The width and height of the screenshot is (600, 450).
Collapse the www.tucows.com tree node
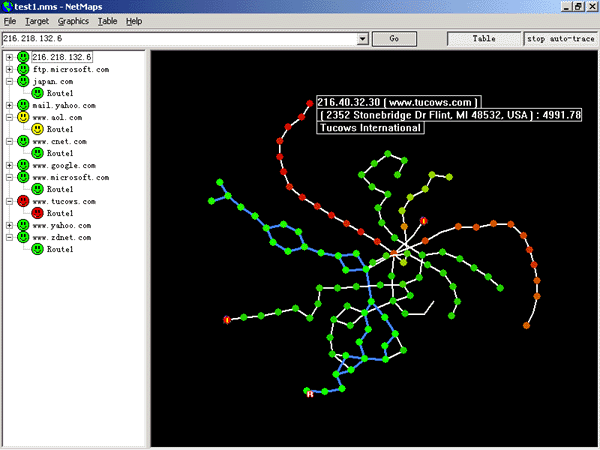click(x=9, y=201)
